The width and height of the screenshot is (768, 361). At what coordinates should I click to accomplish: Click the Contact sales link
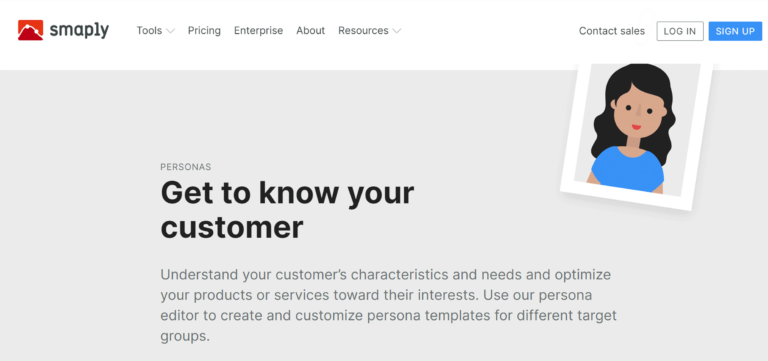point(612,31)
